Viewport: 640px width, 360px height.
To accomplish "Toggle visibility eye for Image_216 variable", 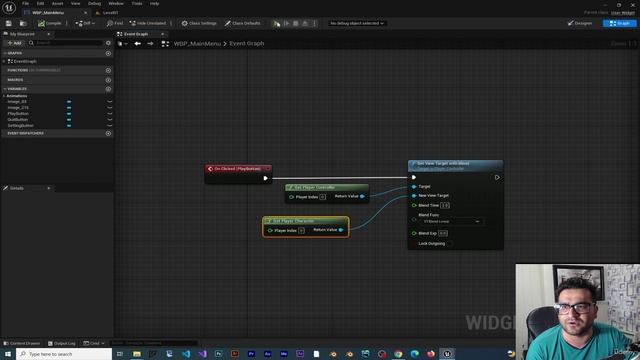I will (109, 108).
